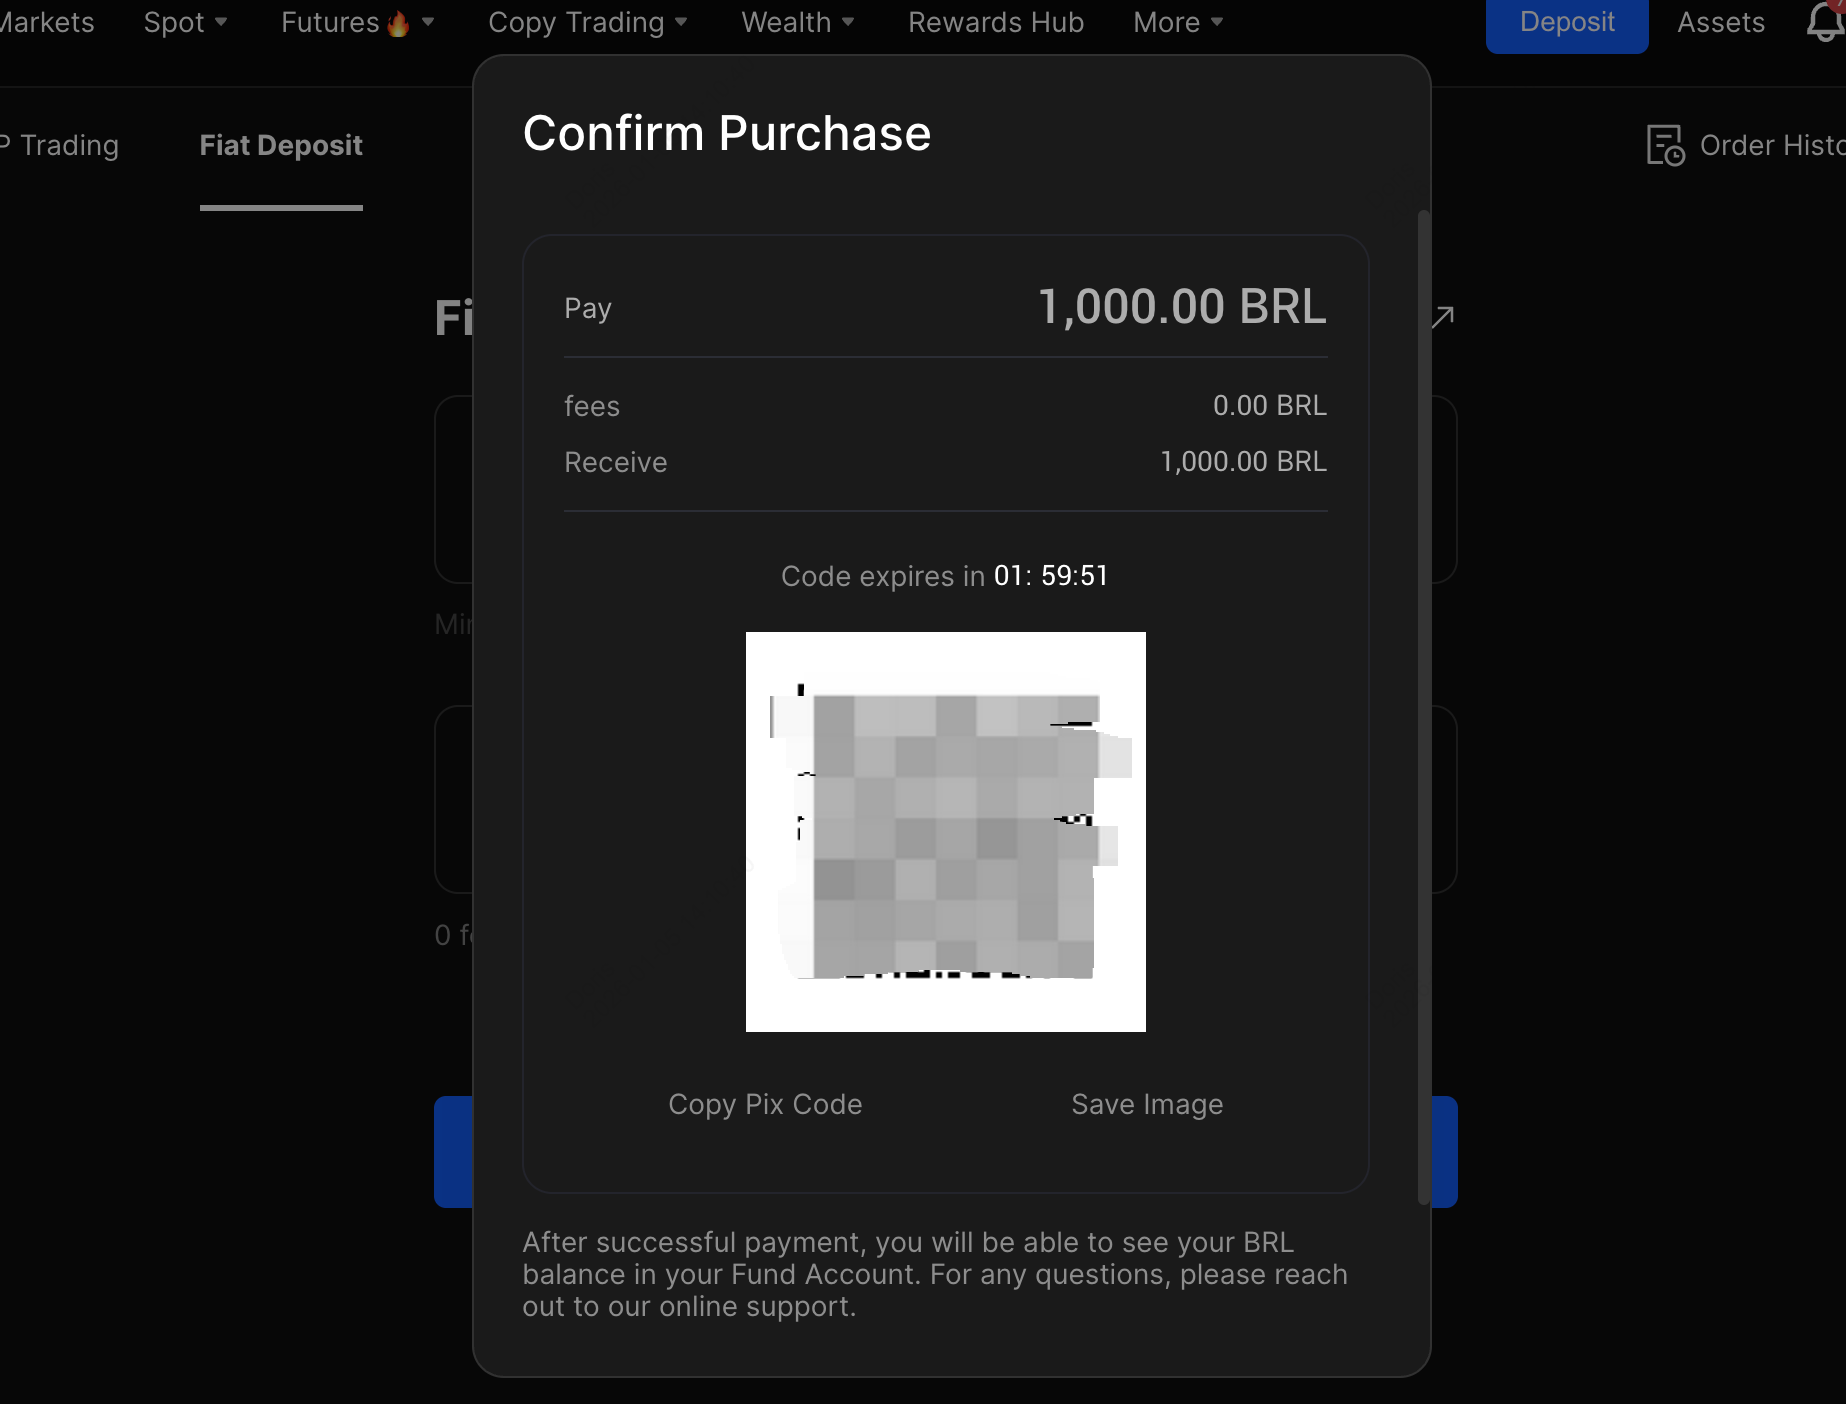1846x1404 pixels.
Task: Click the notification bell icon
Action: pos(1824,22)
